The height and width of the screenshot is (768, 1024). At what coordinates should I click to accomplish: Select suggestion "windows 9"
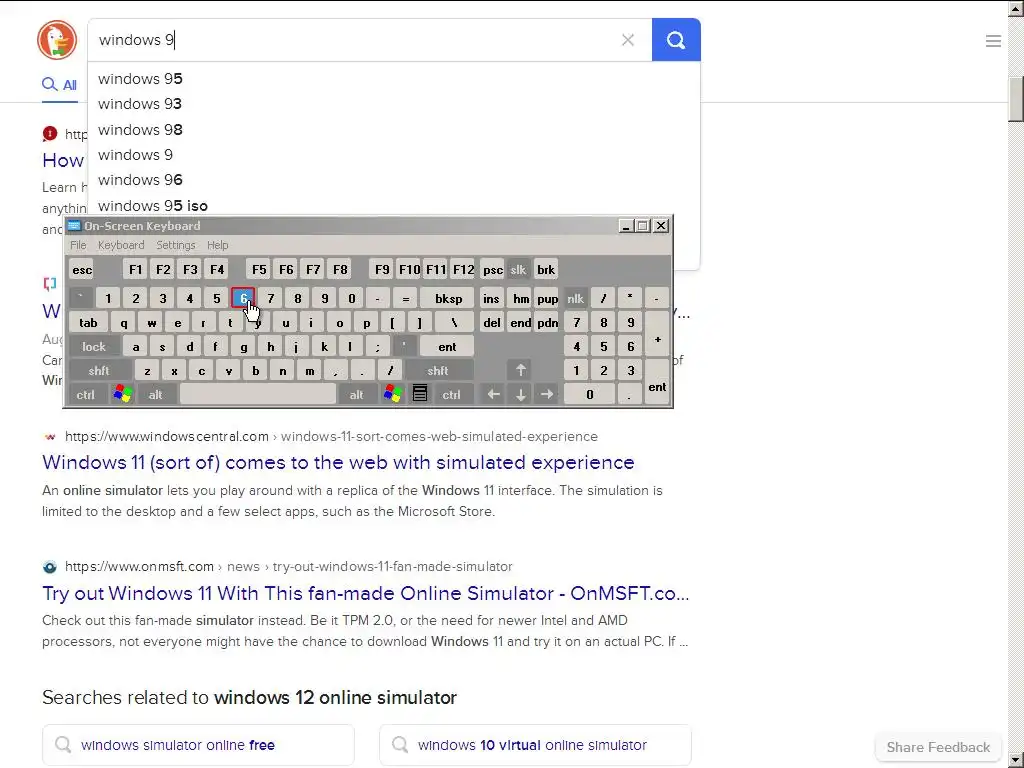pyautogui.click(x=393, y=155)
